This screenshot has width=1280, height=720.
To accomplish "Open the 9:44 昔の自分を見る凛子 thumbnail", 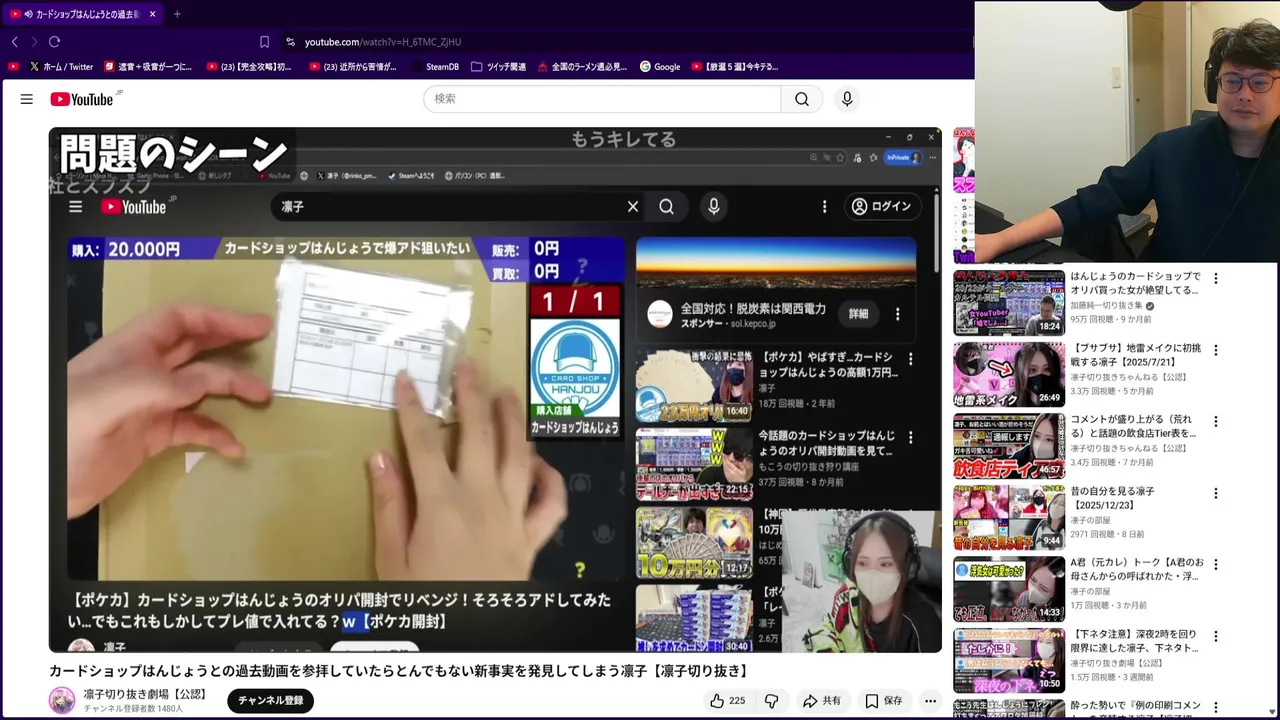I will pyautogui.click(x=1009, y=517).
